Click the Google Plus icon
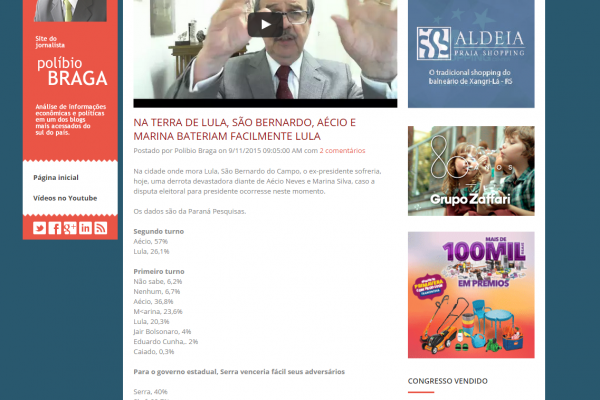The image size is (600, 400). (70, 228)
